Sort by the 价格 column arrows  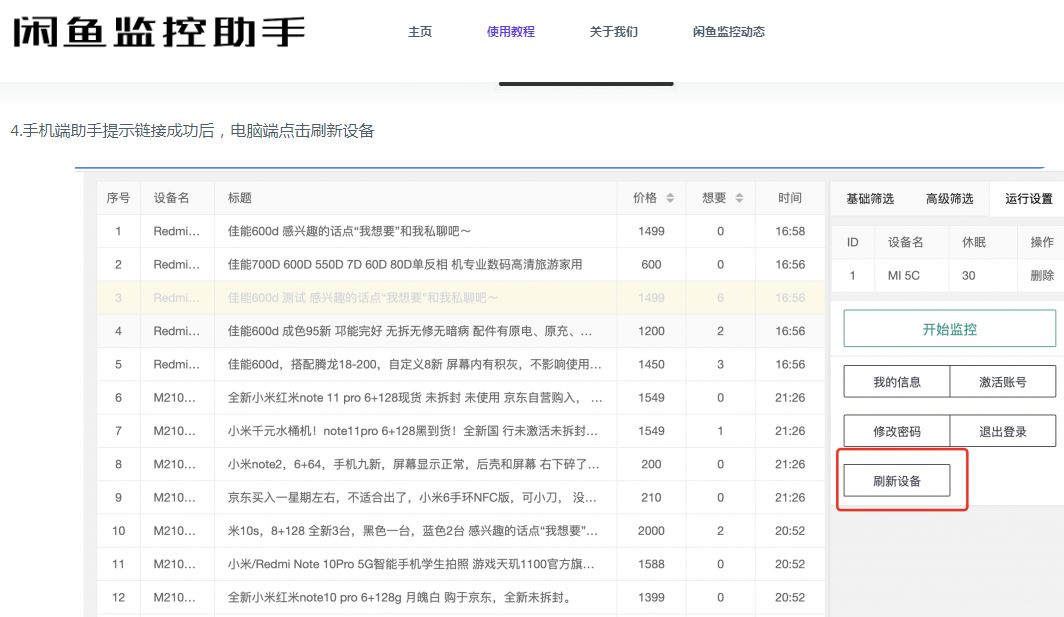pyautogui.click(x=670, y=198)
